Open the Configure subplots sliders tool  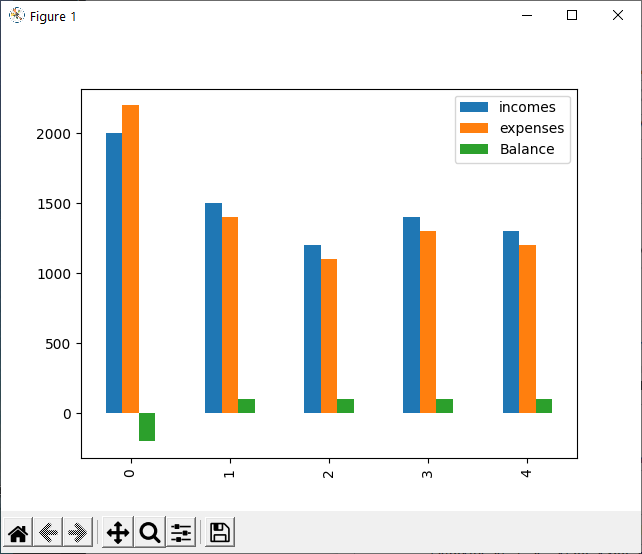click(x=181, y=533)
